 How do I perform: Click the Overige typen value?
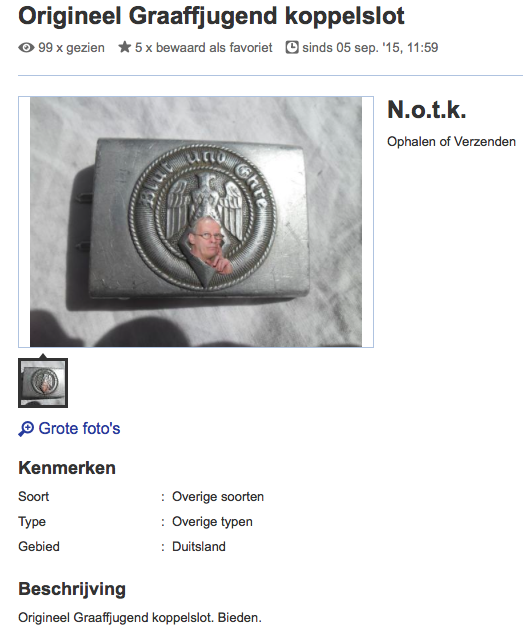coord(213,522)
